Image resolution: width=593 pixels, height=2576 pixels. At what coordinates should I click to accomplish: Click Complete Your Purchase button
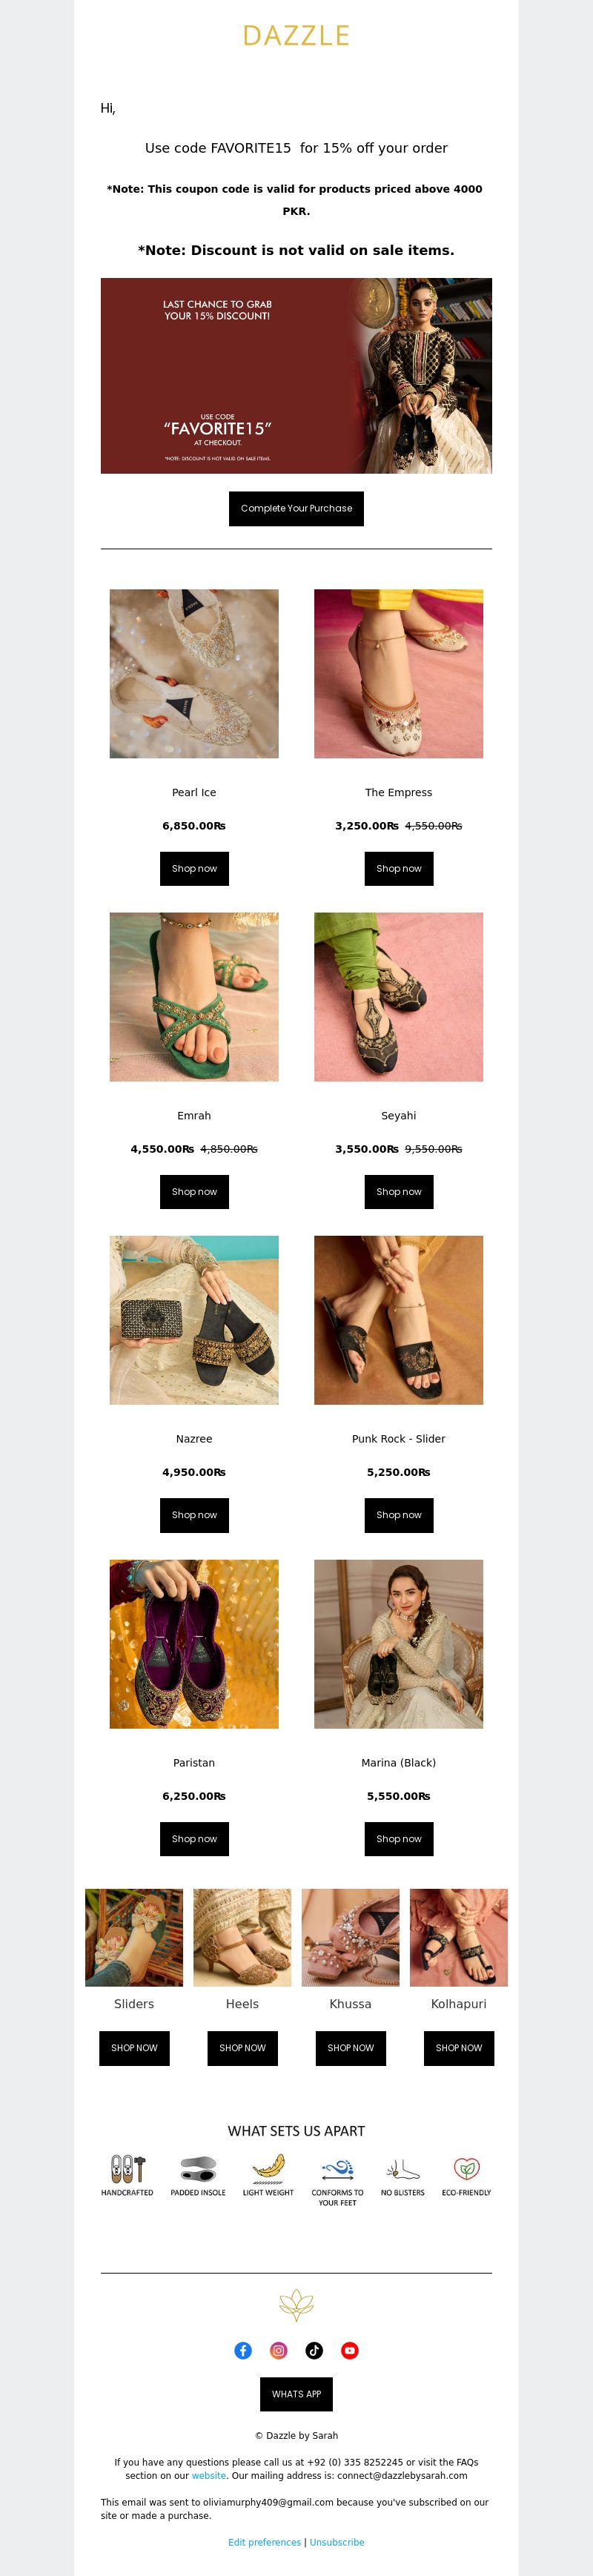coord(296,508)
